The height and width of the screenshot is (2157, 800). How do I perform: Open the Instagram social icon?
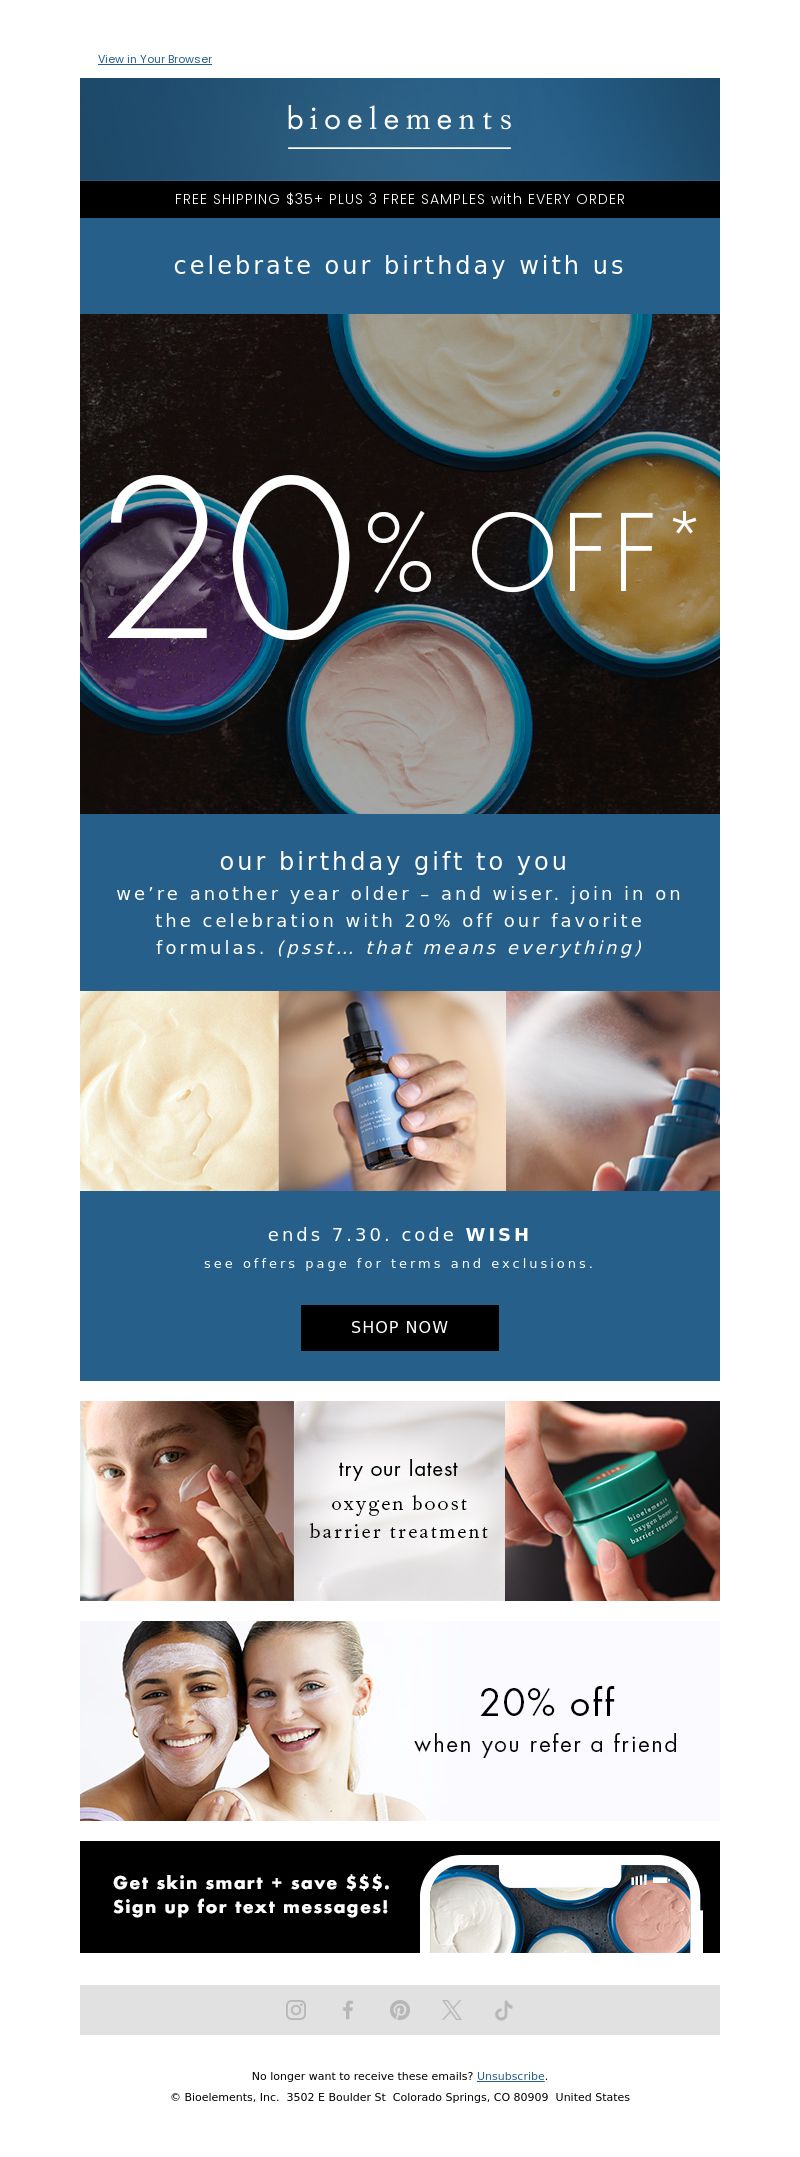pos(296,2009)
